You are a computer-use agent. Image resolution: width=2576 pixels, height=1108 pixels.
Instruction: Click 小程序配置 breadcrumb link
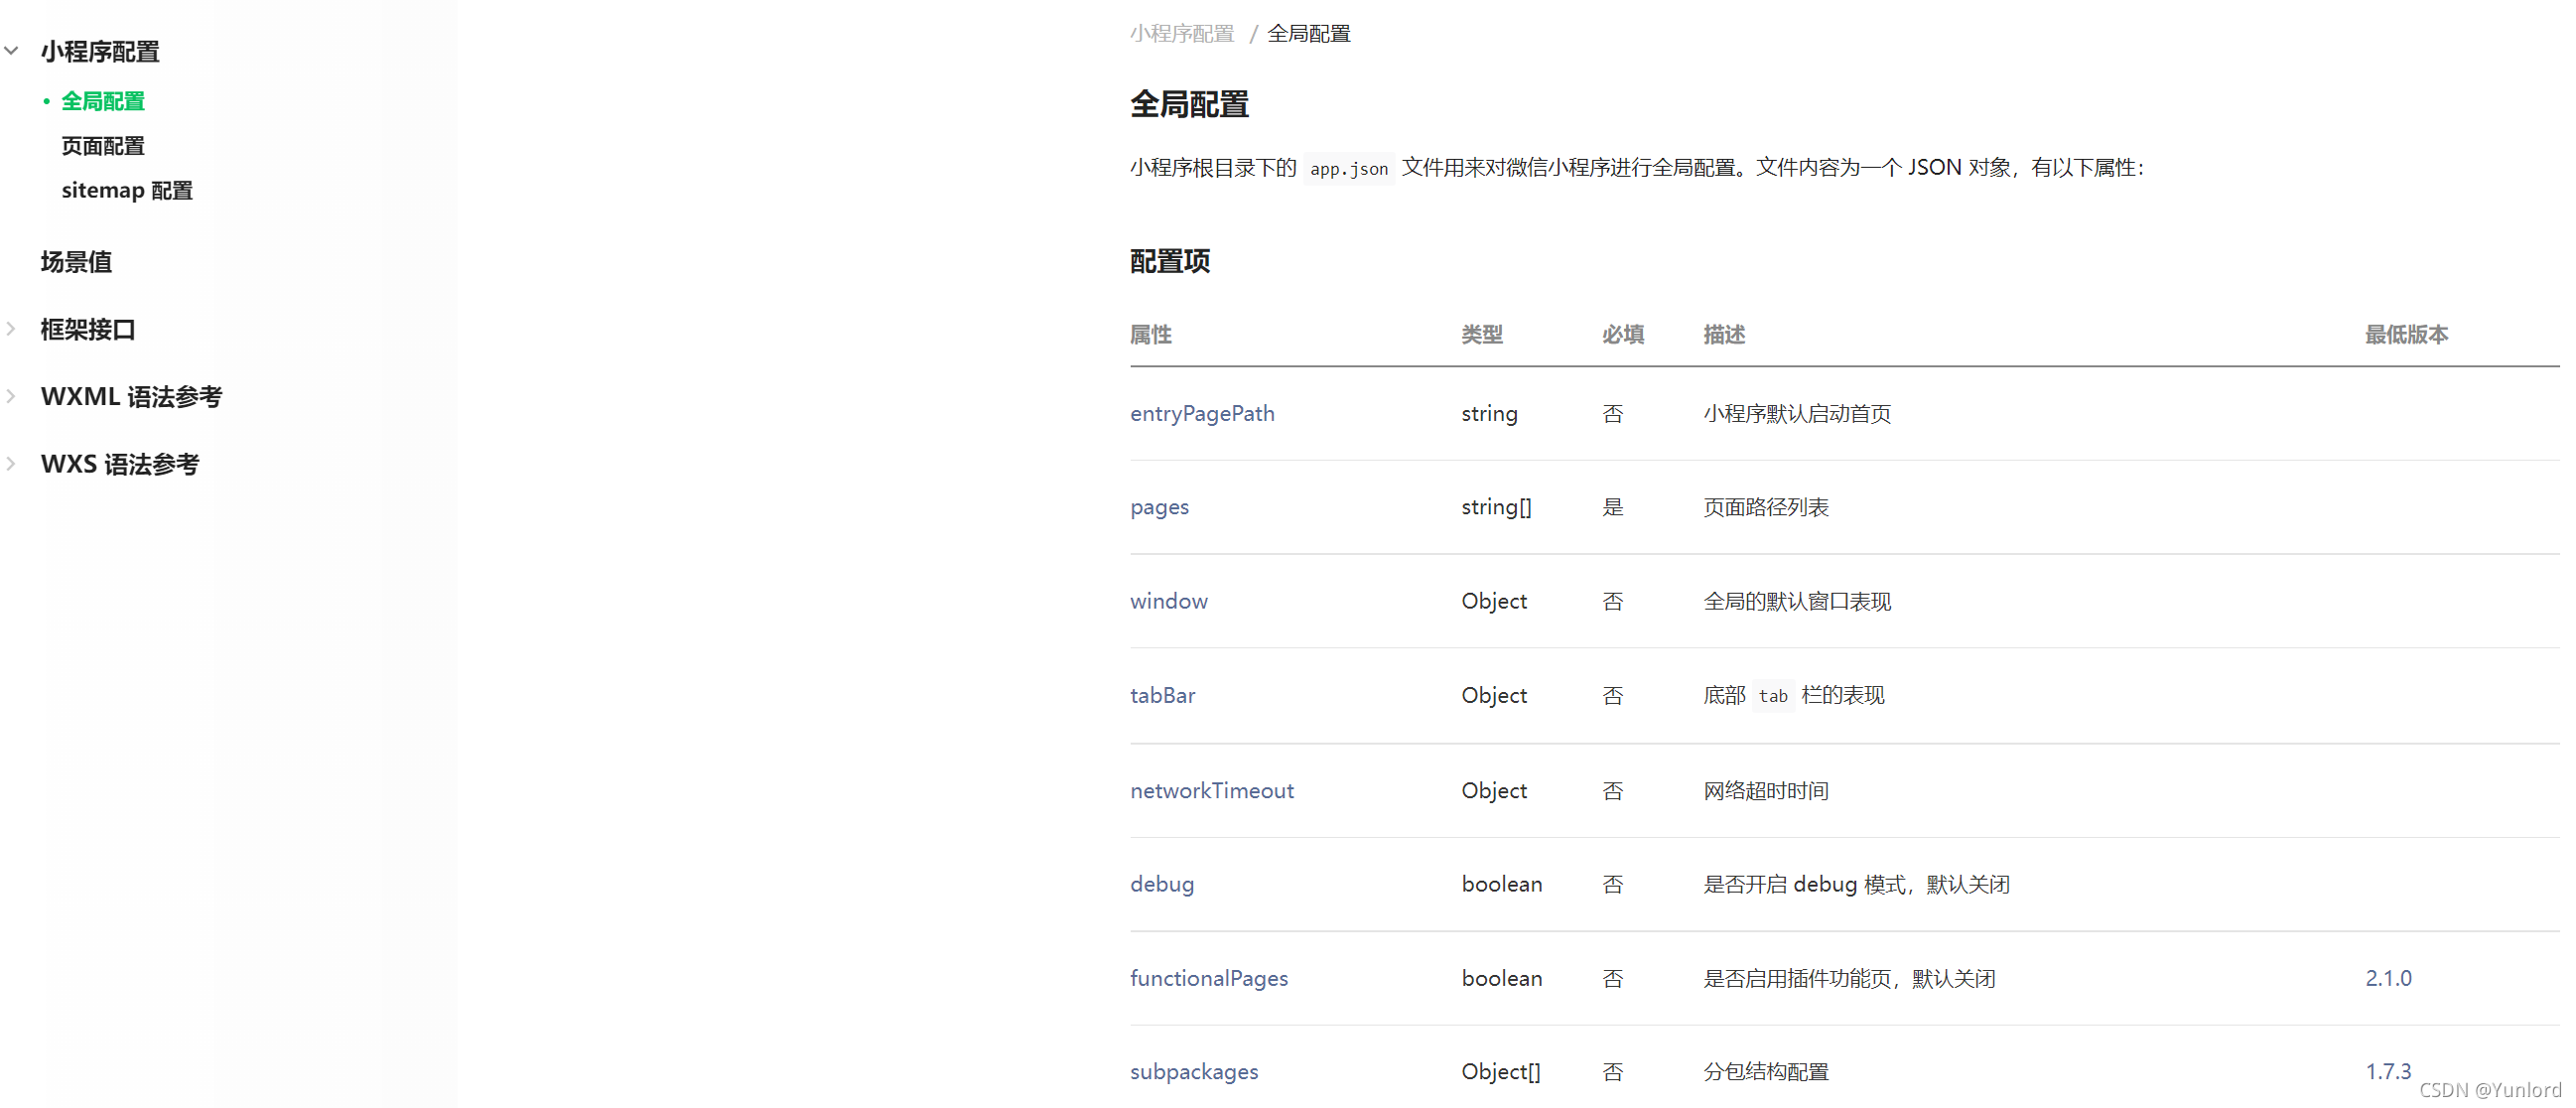pos(1182,34)
